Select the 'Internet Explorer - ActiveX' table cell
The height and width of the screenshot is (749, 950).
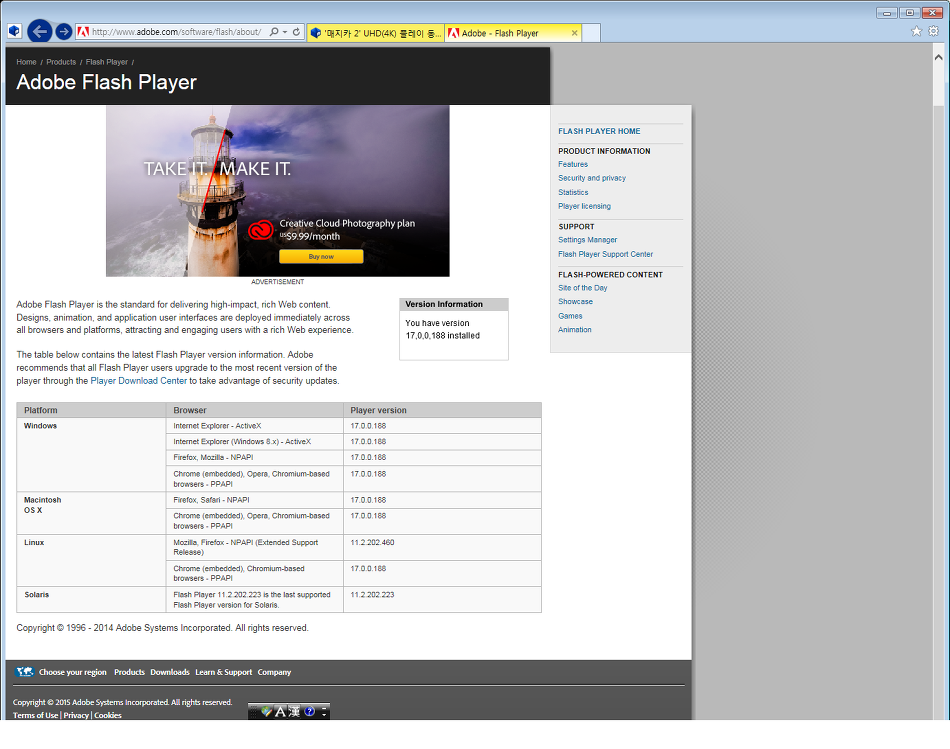click(x=254, y=426)
